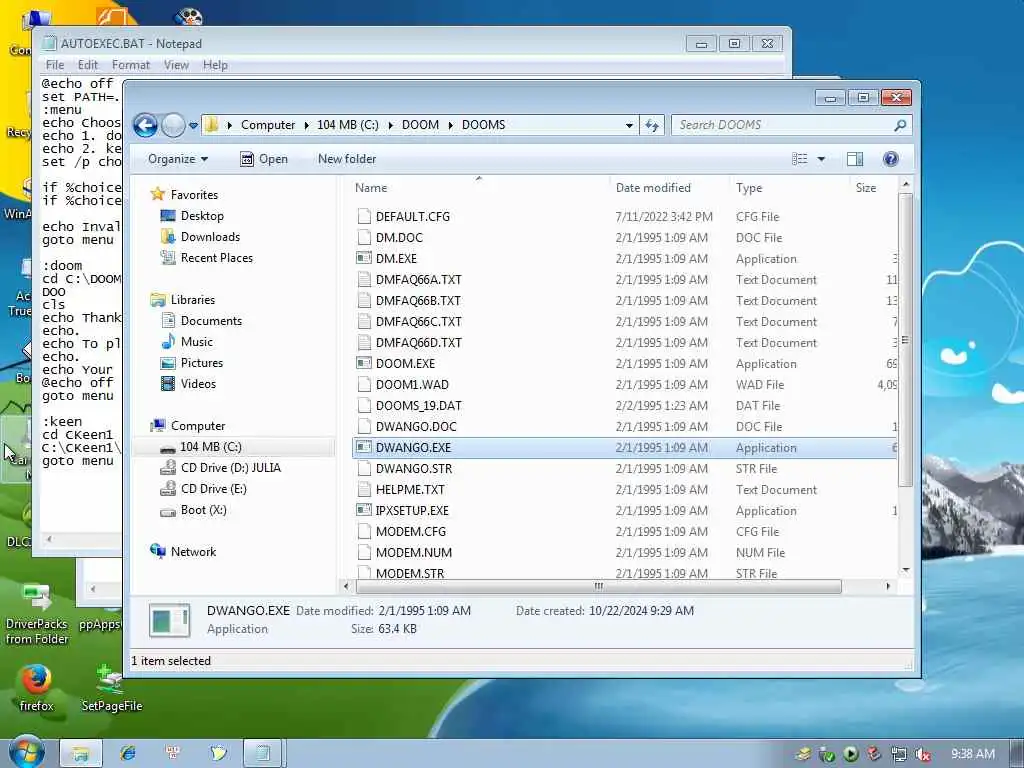
Task: Click the Explorer forward arrow button
Action: tap(173, 125)
